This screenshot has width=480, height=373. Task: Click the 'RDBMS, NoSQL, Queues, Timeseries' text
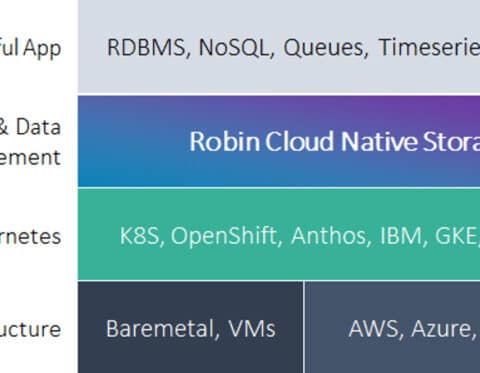293,48
